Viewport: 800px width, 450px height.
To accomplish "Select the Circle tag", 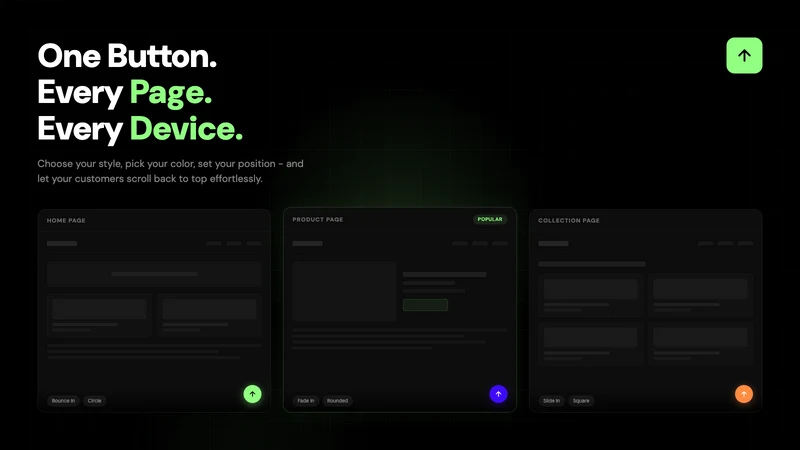I will [x=94, y=401].
